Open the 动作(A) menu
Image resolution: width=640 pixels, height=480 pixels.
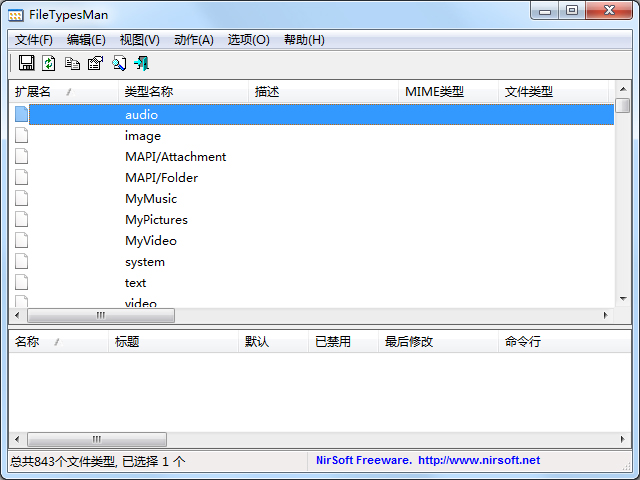[x=194, y=40]
